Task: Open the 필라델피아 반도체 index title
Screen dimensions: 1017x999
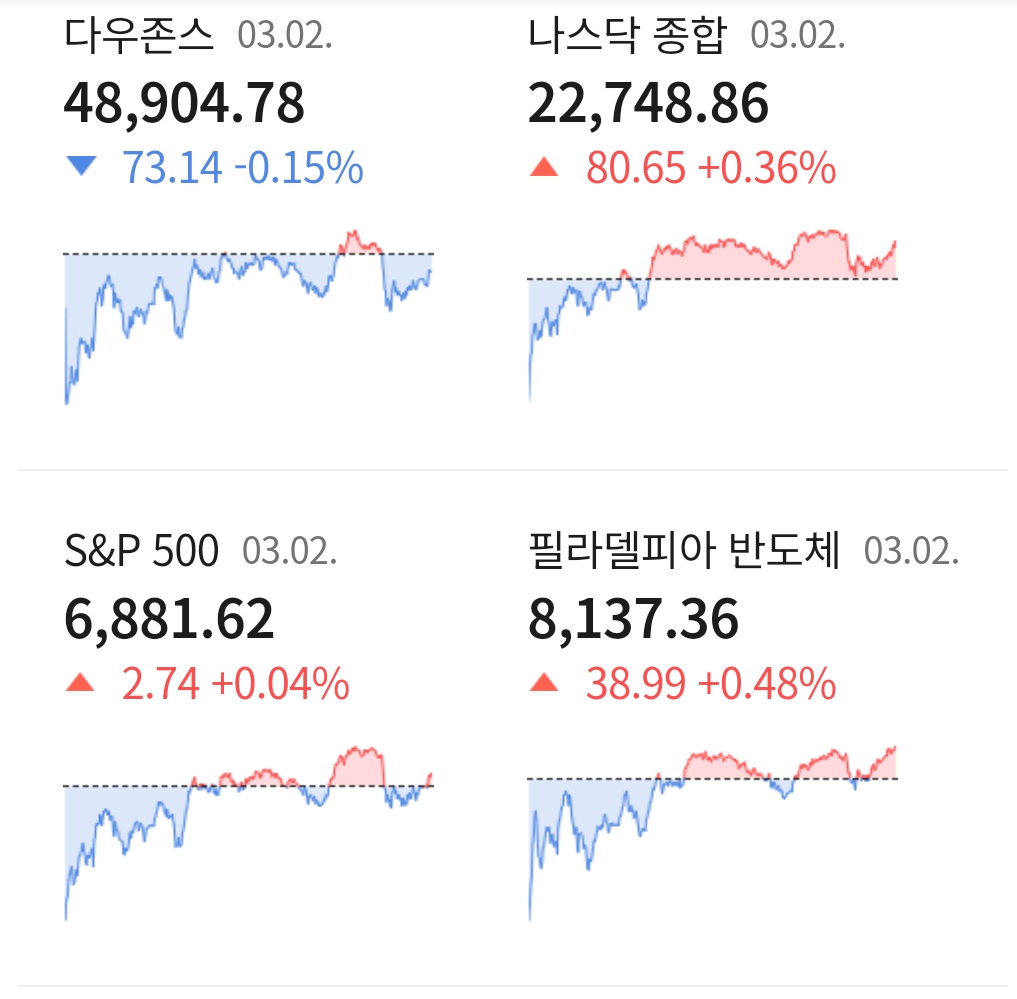Action: (x=684, y=552)
